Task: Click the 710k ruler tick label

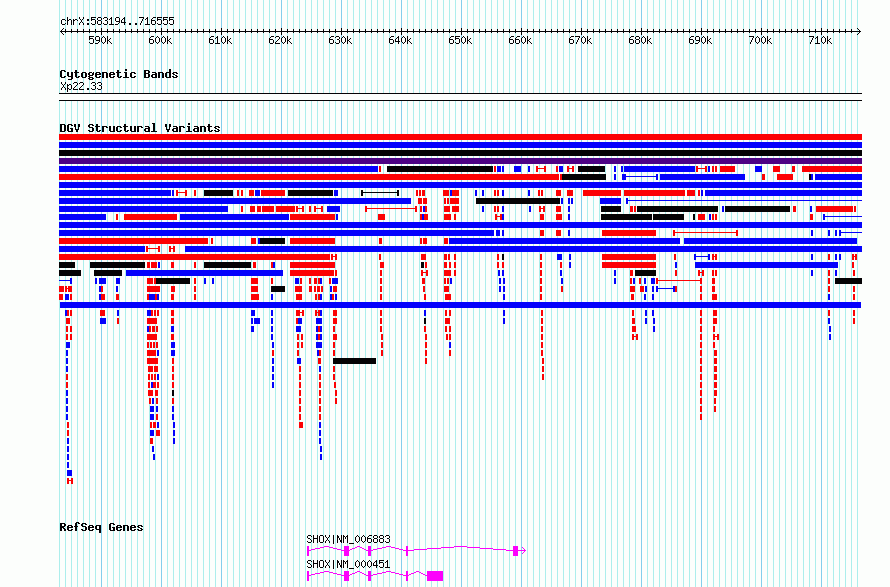Action: 820,40
